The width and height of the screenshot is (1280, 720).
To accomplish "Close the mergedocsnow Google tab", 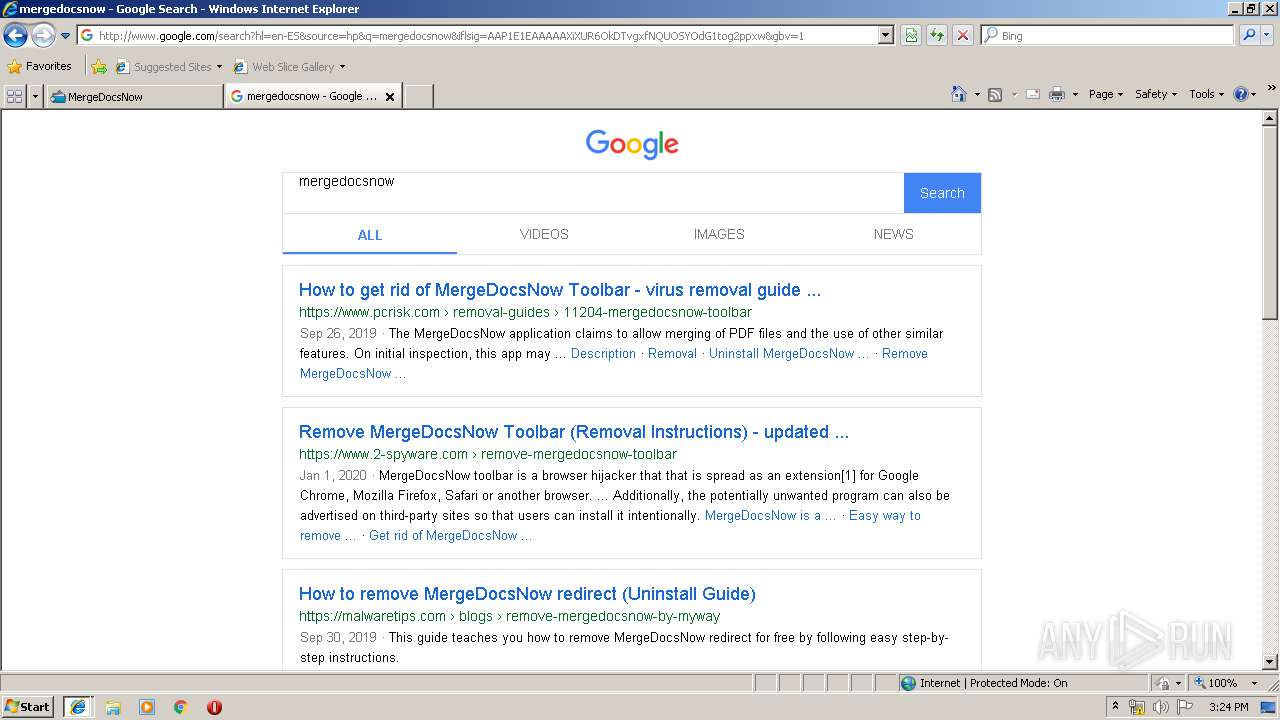I will pyautogui.click(x=390, y=97).
